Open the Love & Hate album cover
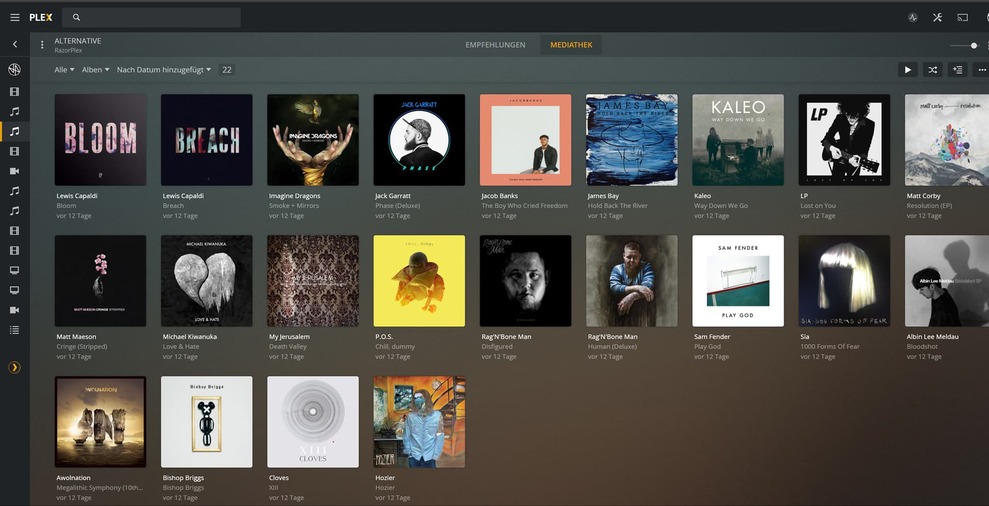The height and width of the screenshot is (506, 989). pyautogui.click(x=207, y=281)
